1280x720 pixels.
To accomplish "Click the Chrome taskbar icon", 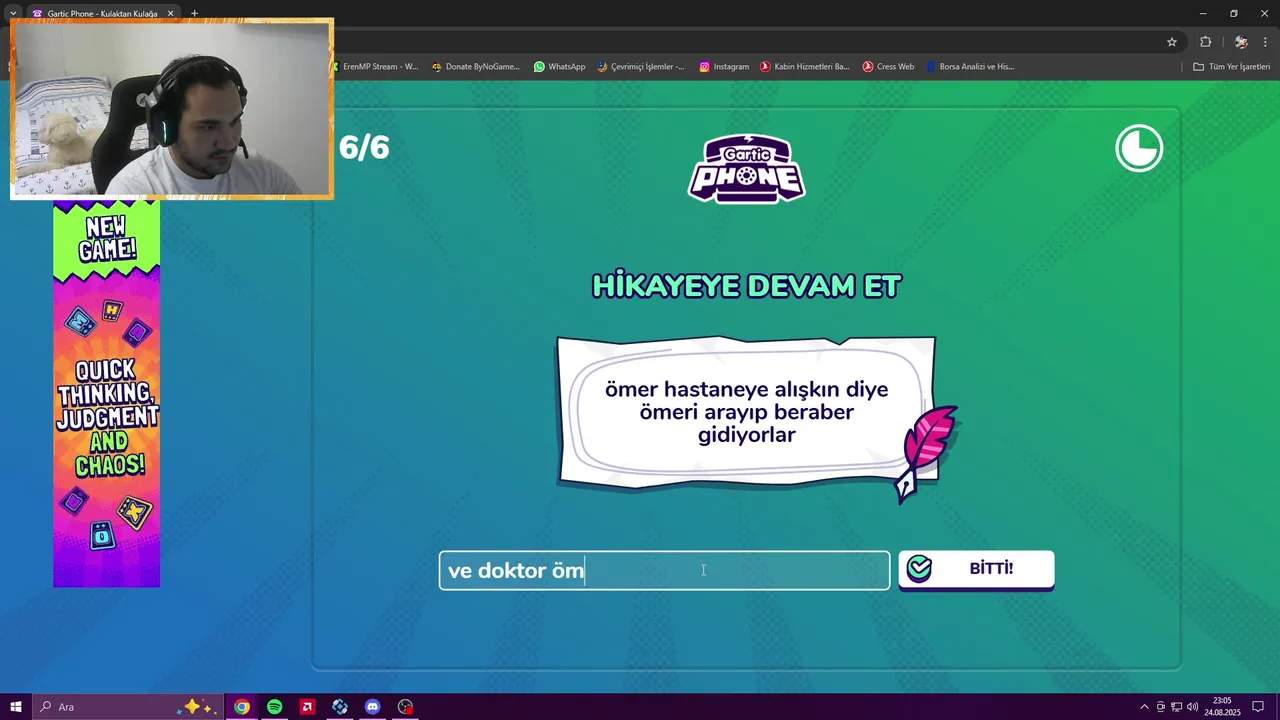I will (242, 707).
